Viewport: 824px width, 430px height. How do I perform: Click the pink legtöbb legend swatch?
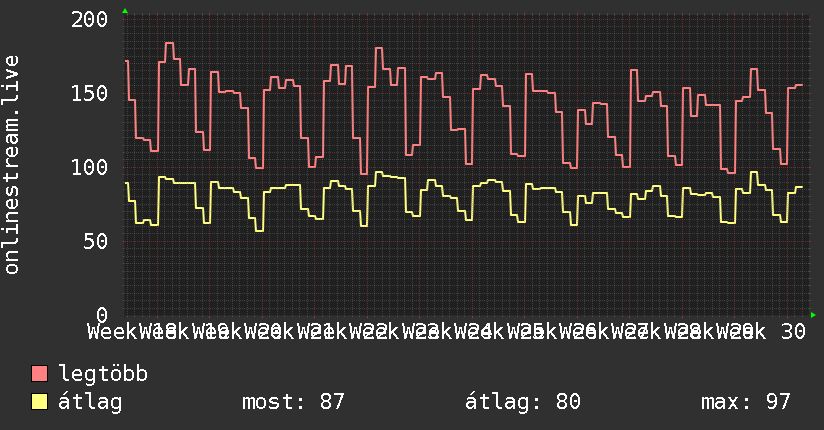39,374
